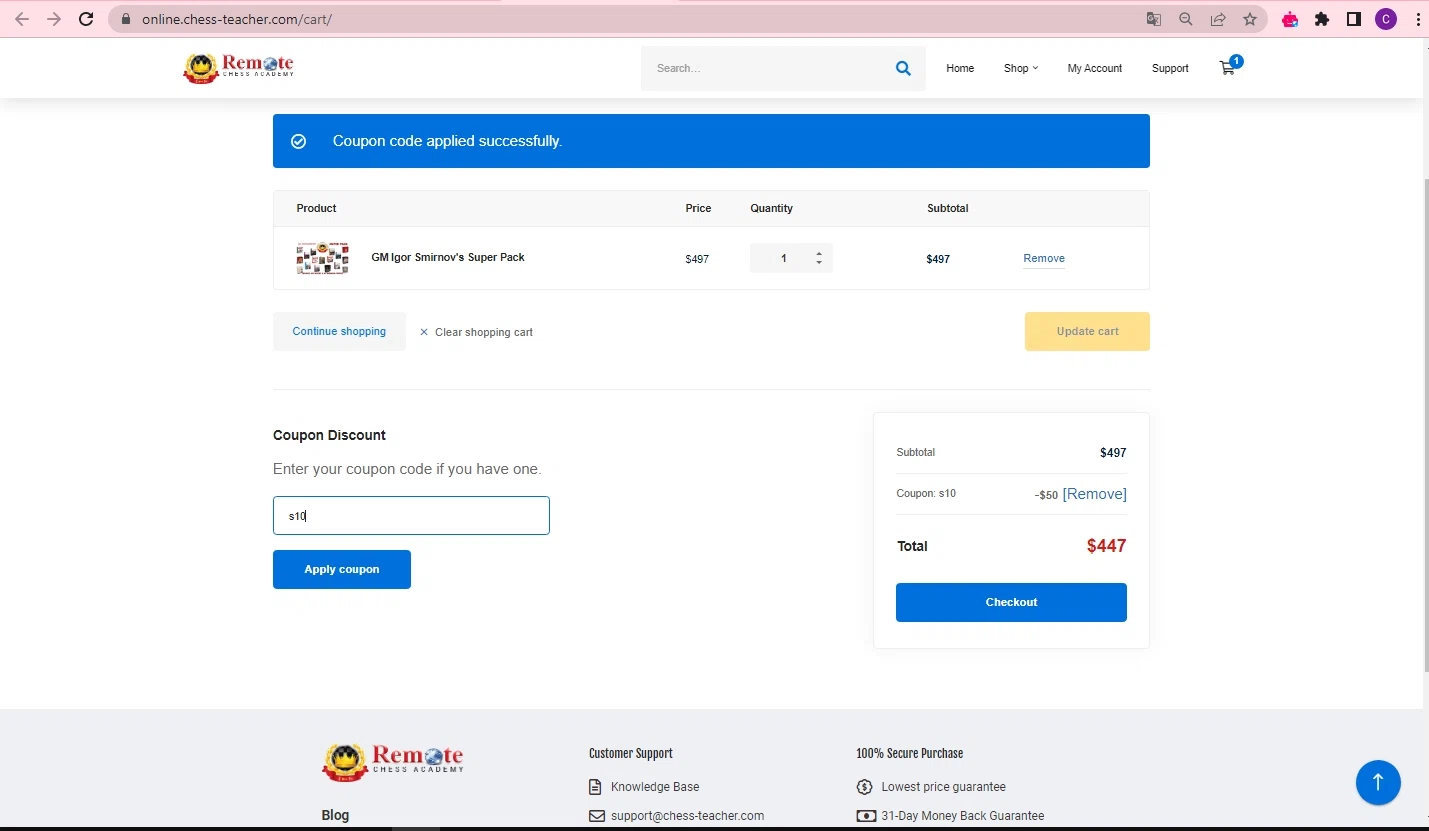Click the support email envelope icon
Image resolution: width=1429 pixels, height=831 pixels.
point(597,816)
